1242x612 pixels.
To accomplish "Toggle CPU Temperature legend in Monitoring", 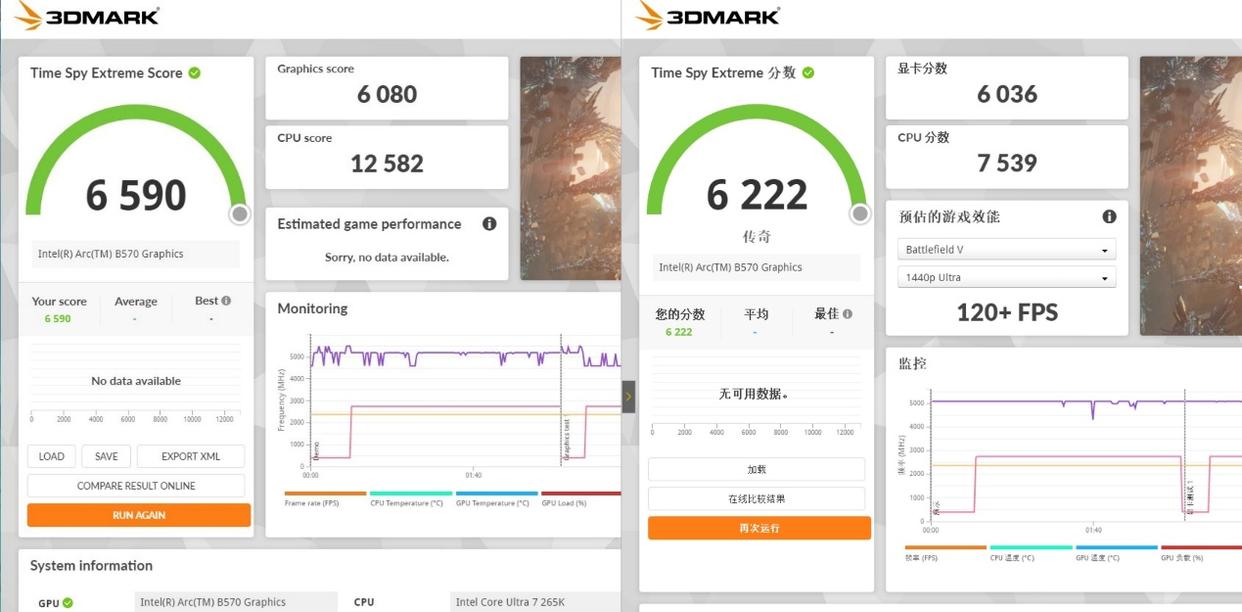I will point(410,498).
